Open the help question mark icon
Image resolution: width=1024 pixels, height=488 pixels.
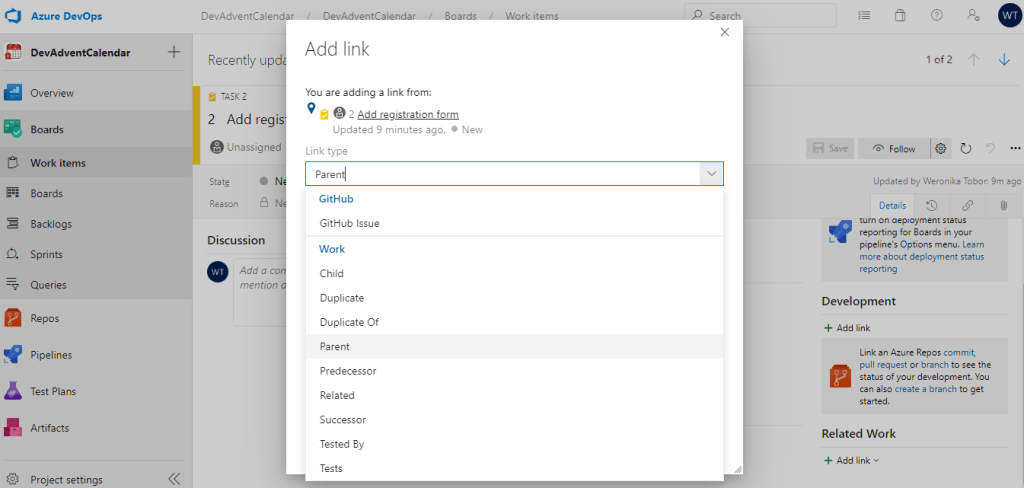[936, 16]
